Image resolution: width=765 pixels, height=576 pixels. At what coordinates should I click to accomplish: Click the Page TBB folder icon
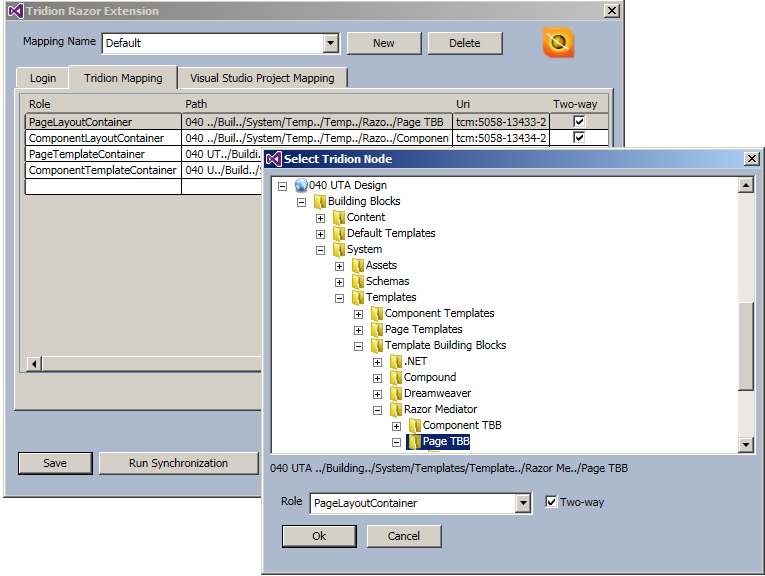click(x=415, y=442)
